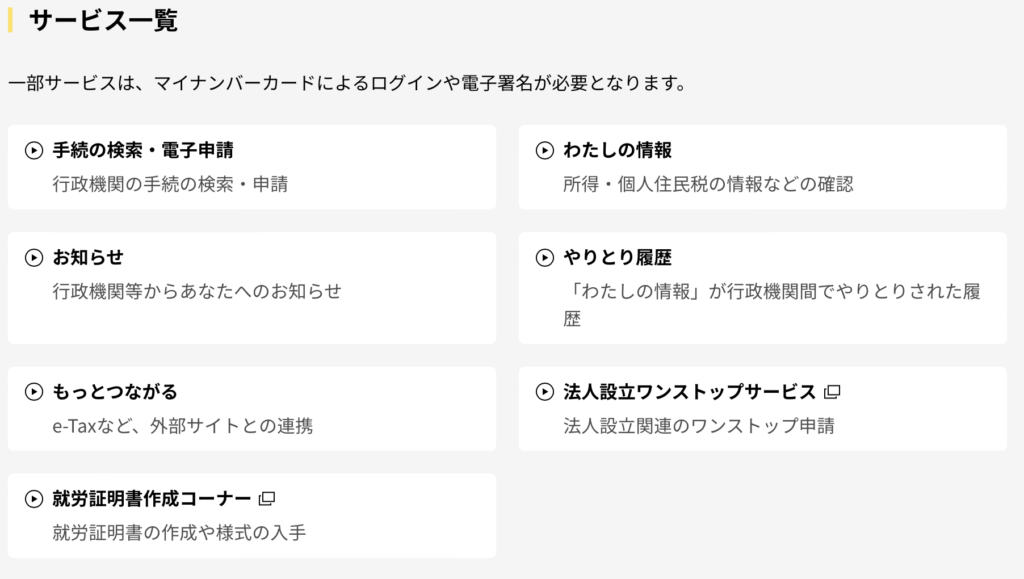Image resolution: width=1024 pixels, height=579 pixels.
Task: Open the わたしの情報 service link
Action: pos(617,150)
